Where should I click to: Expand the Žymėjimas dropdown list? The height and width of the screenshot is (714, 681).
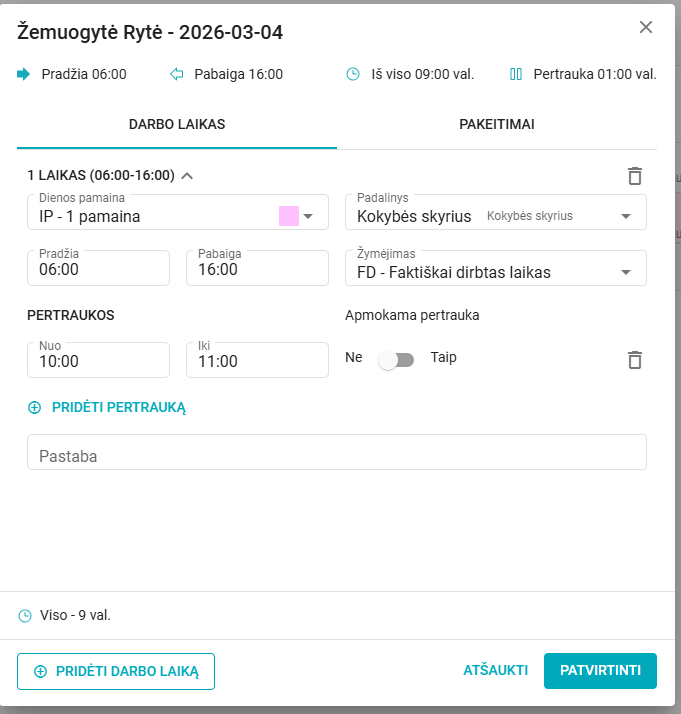(x=626, y=272)
